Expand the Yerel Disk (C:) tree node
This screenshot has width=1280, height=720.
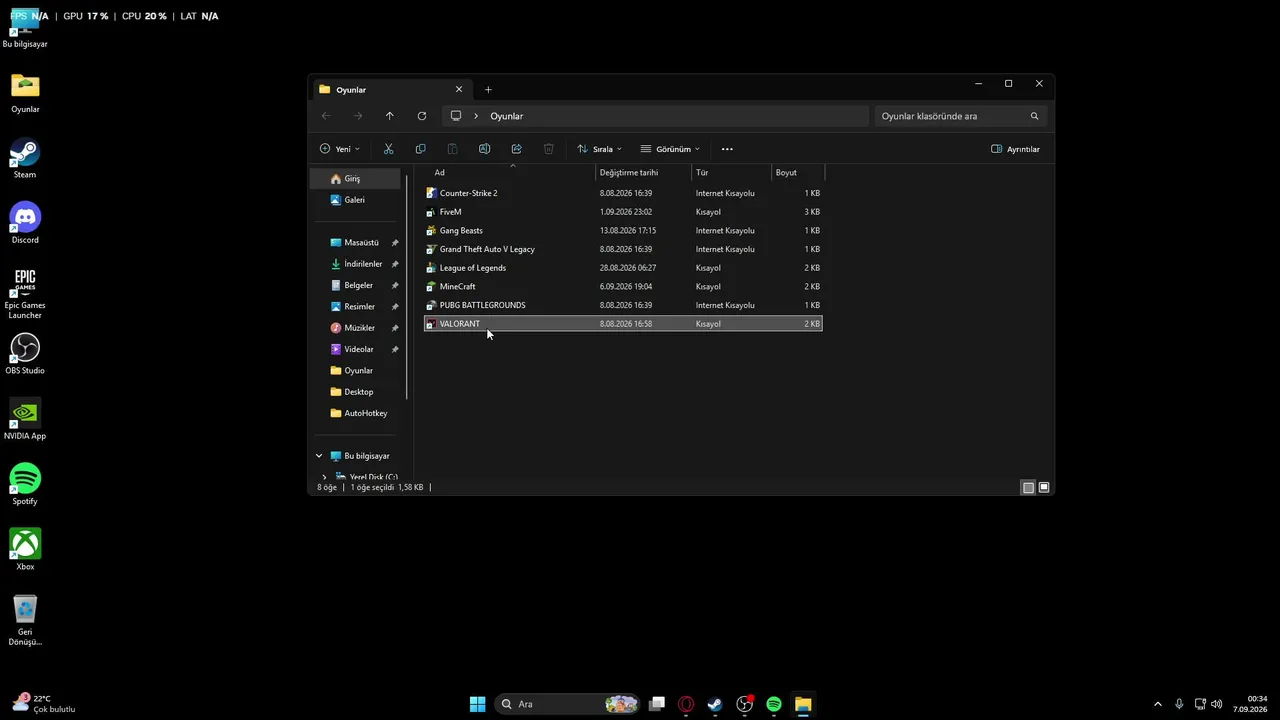324,477
